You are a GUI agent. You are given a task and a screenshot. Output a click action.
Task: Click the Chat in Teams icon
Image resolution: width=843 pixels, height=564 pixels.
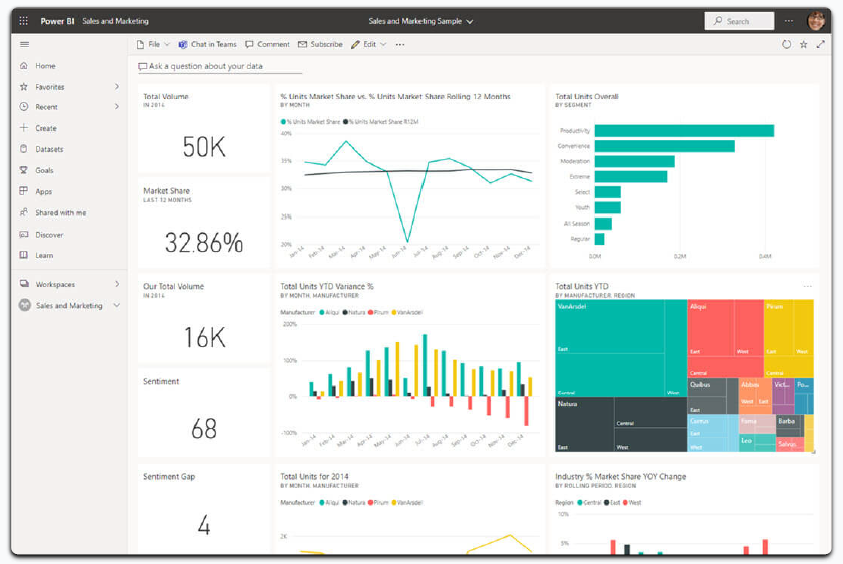(x=183, y=45)
